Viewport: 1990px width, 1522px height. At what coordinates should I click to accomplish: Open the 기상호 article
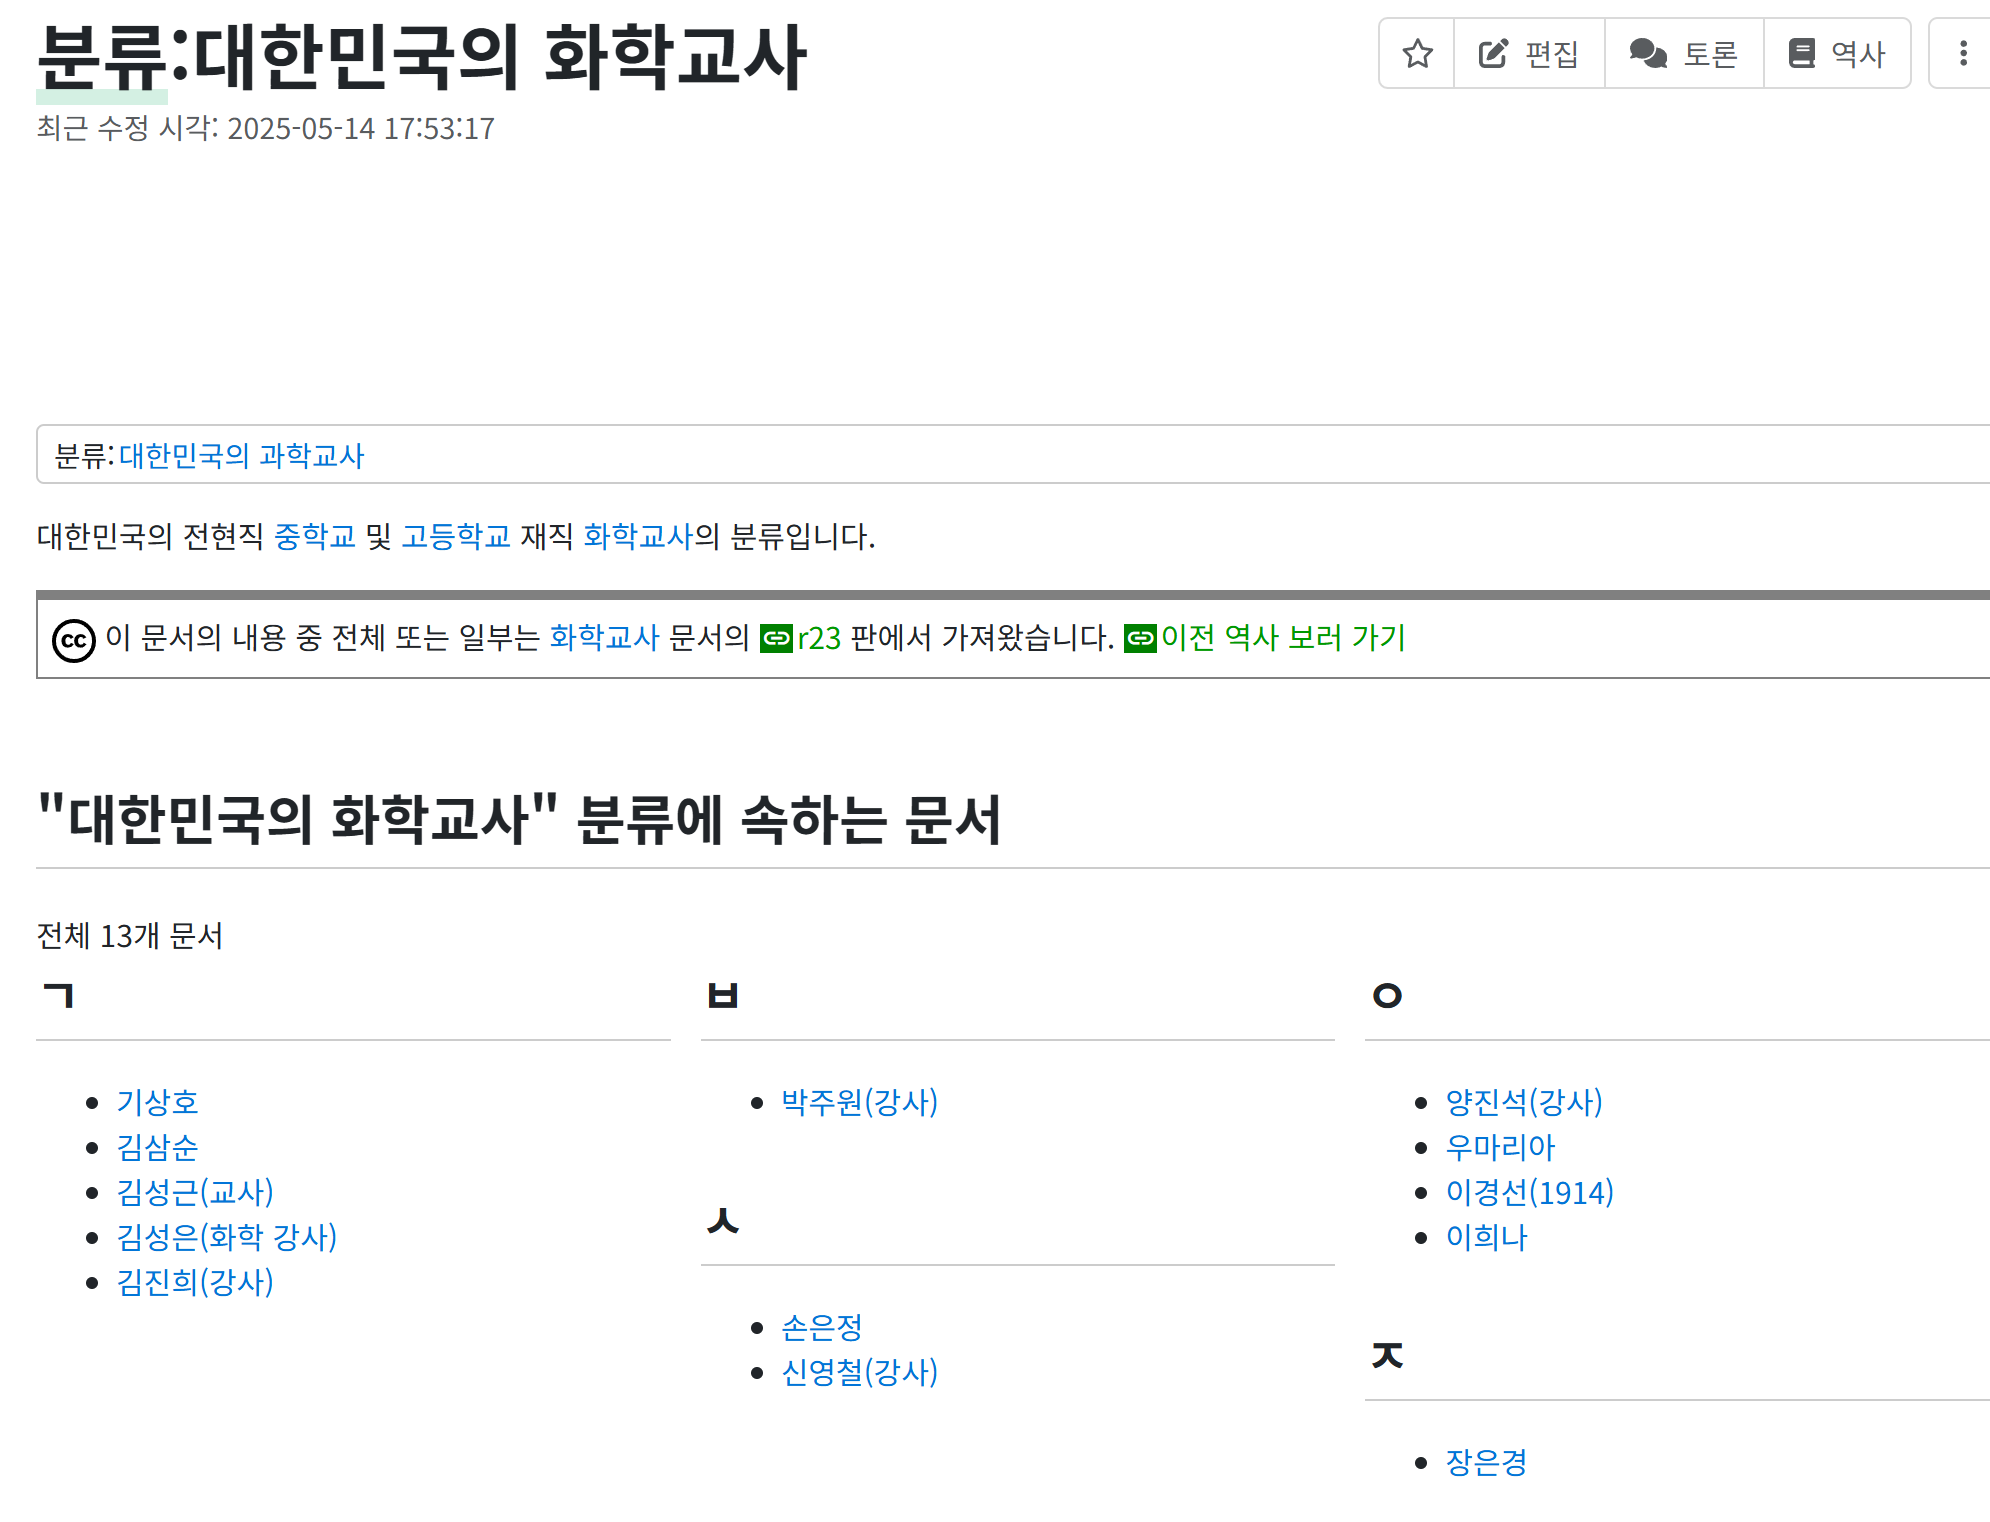(x=157, y=1102)
